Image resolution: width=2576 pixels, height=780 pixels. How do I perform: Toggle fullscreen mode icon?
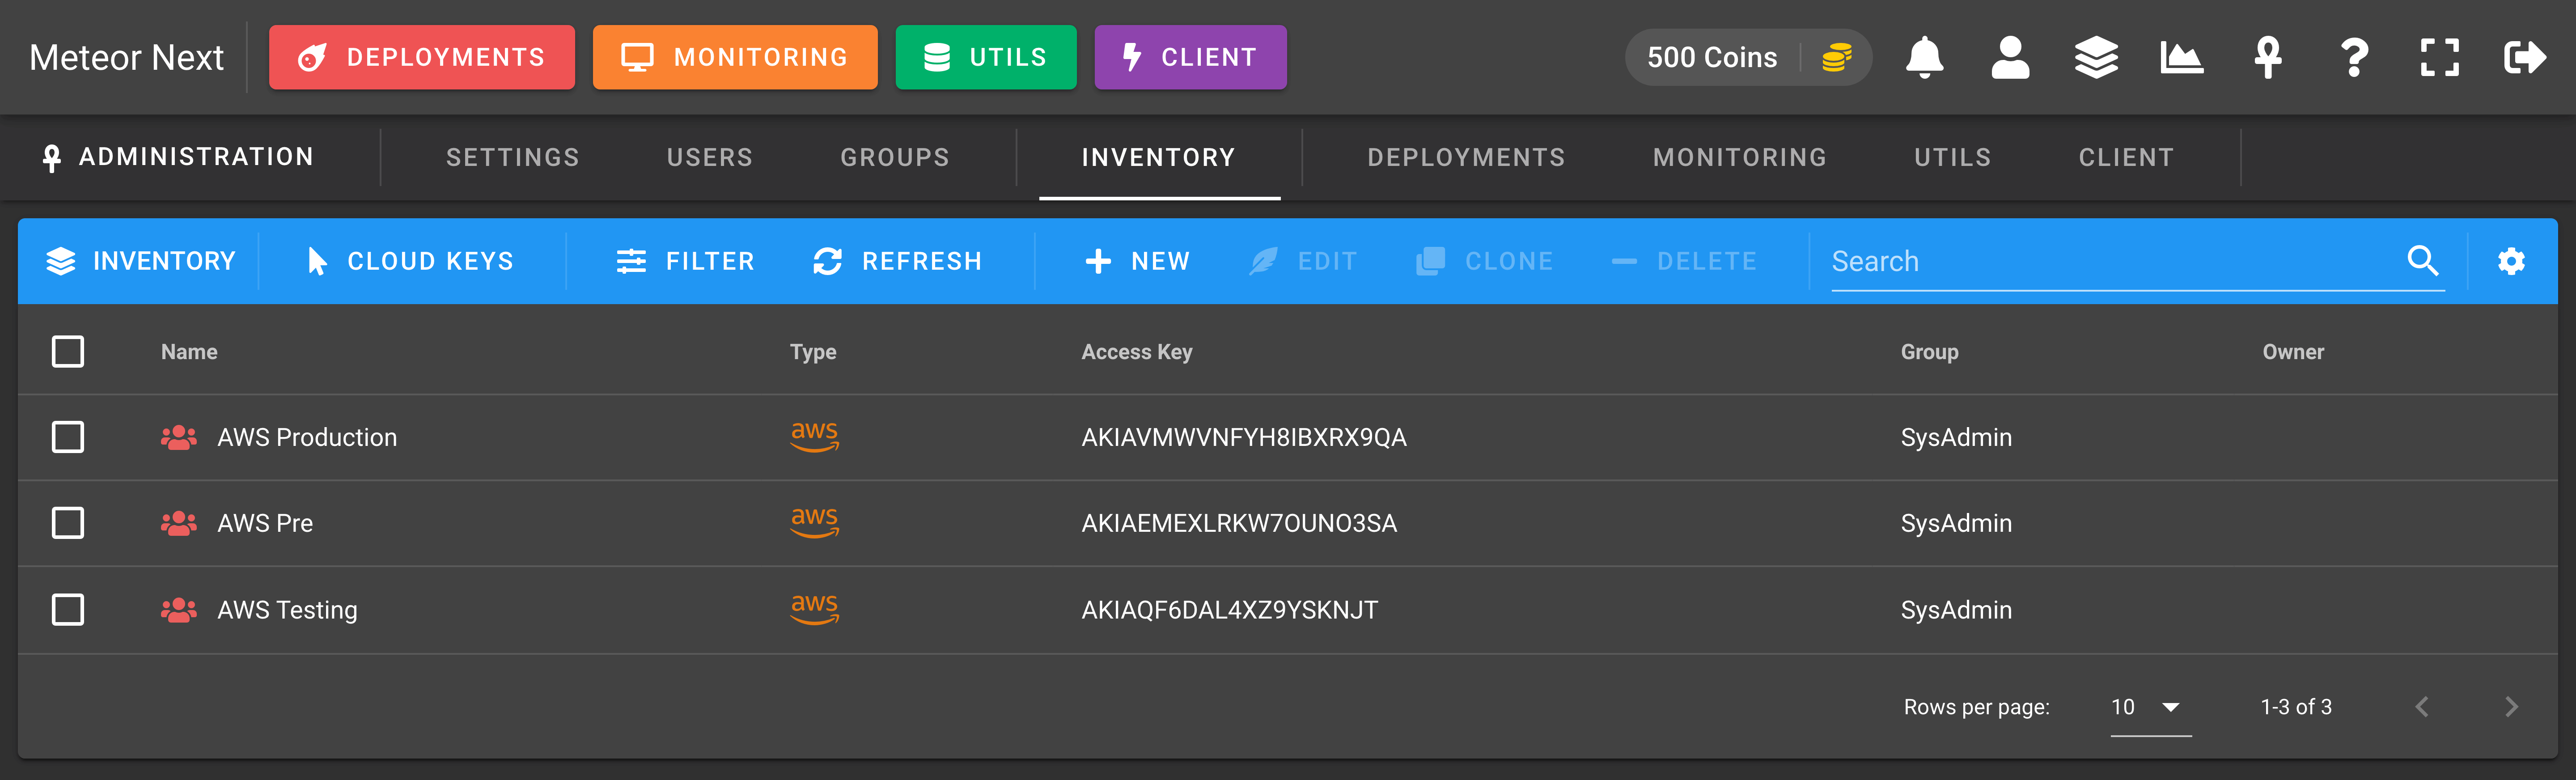click(2440, 58)
